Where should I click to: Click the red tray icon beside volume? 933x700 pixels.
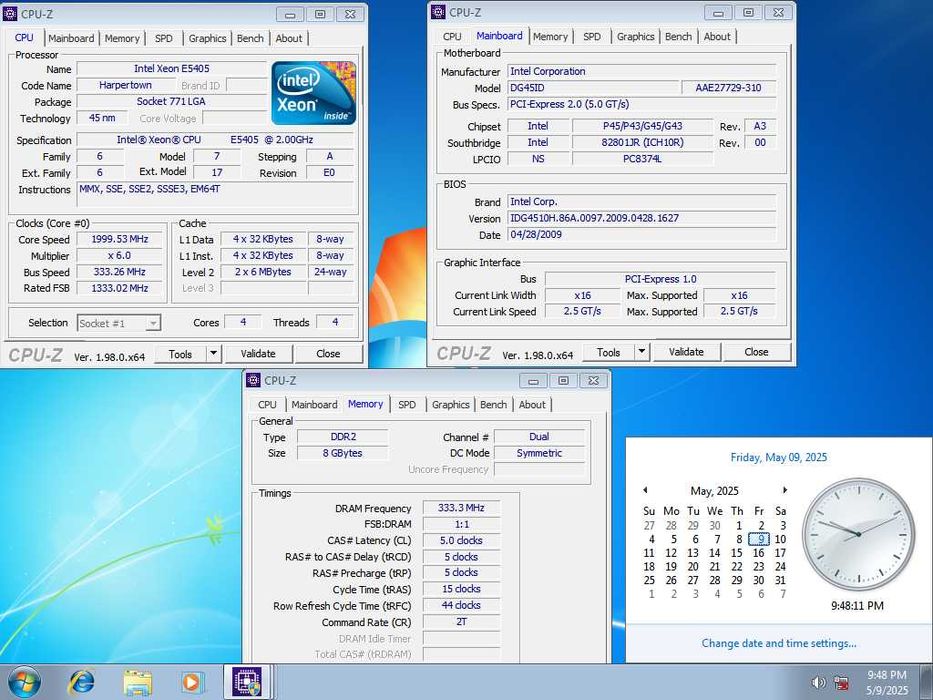[x=842, y=683]
